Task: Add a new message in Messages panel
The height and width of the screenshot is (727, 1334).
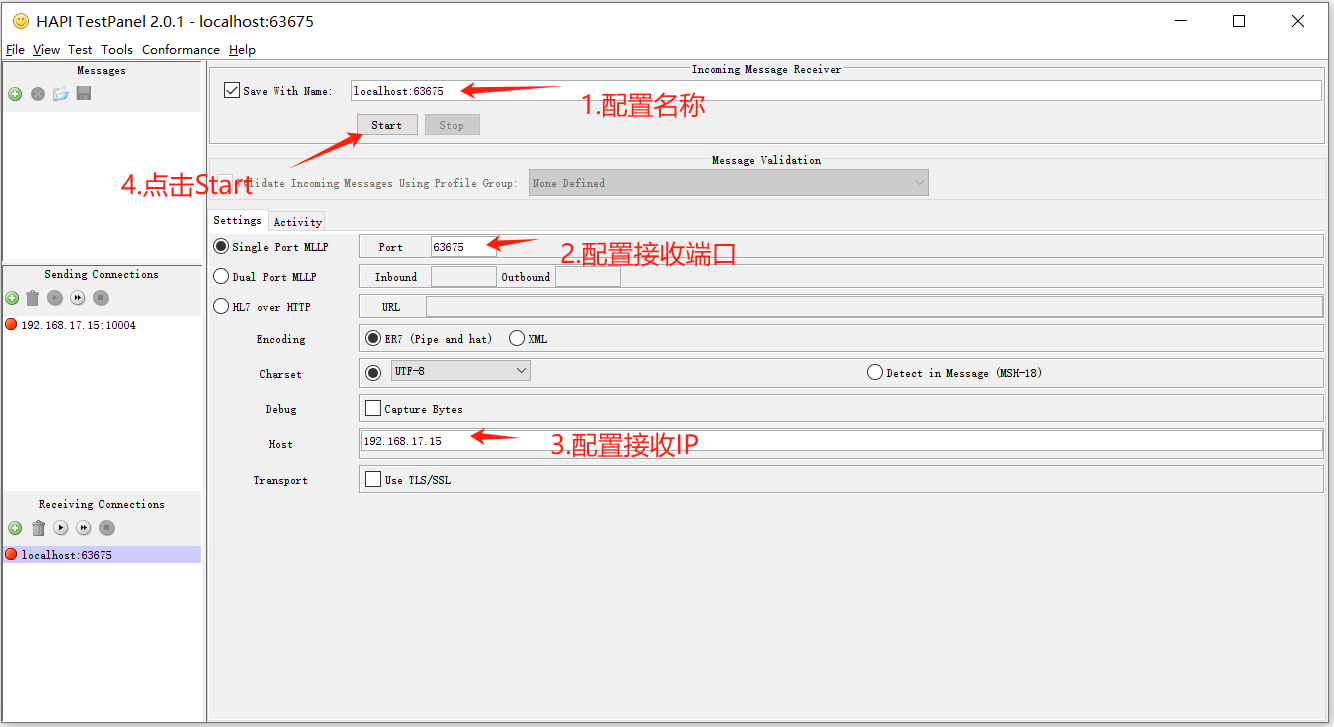Action: [x=15, y=94]
